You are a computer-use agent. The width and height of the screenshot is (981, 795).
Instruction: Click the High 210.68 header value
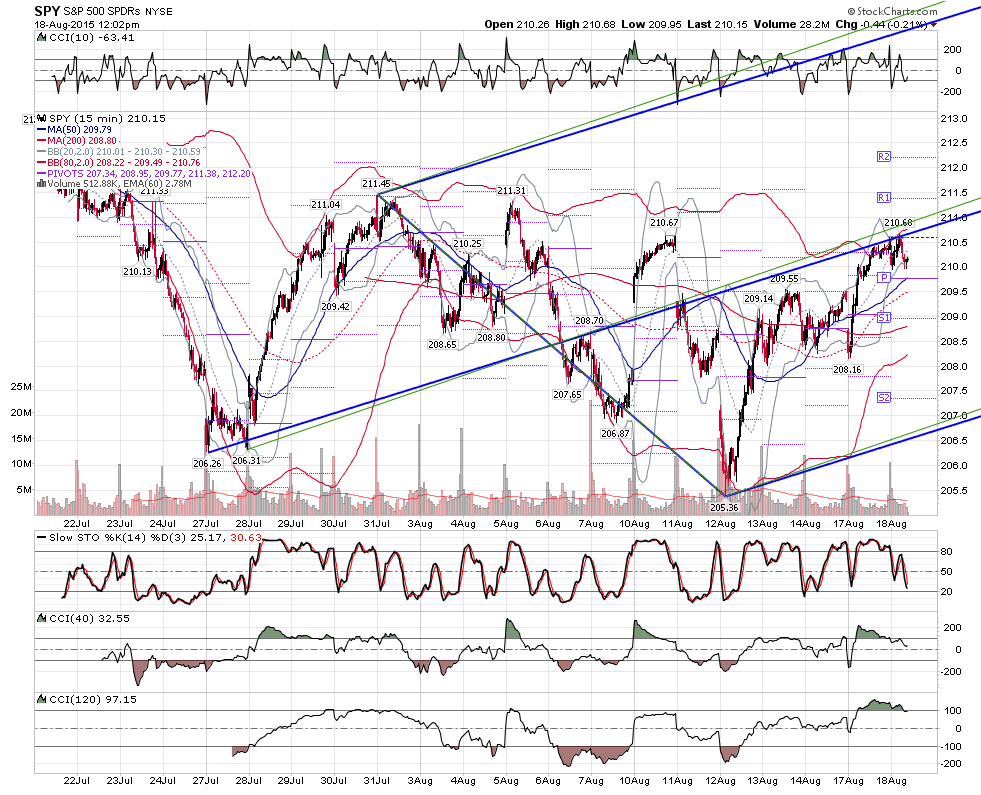pos(585,24)
